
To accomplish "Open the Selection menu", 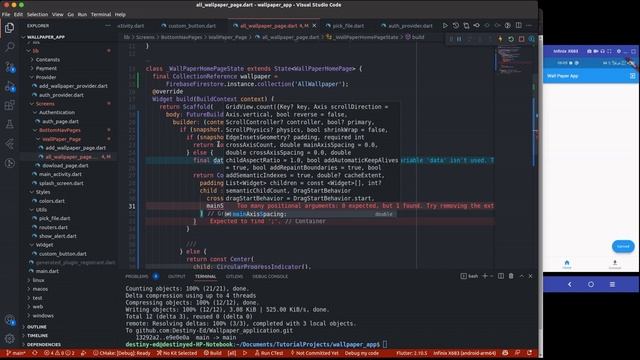I will coord(37,14).
